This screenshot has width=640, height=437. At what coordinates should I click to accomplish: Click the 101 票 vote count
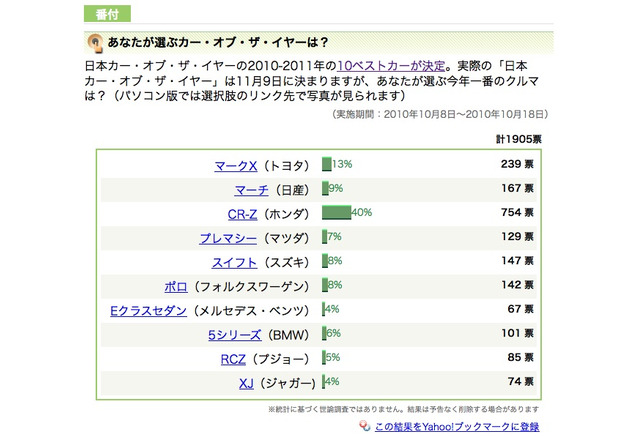coord(517,333)
